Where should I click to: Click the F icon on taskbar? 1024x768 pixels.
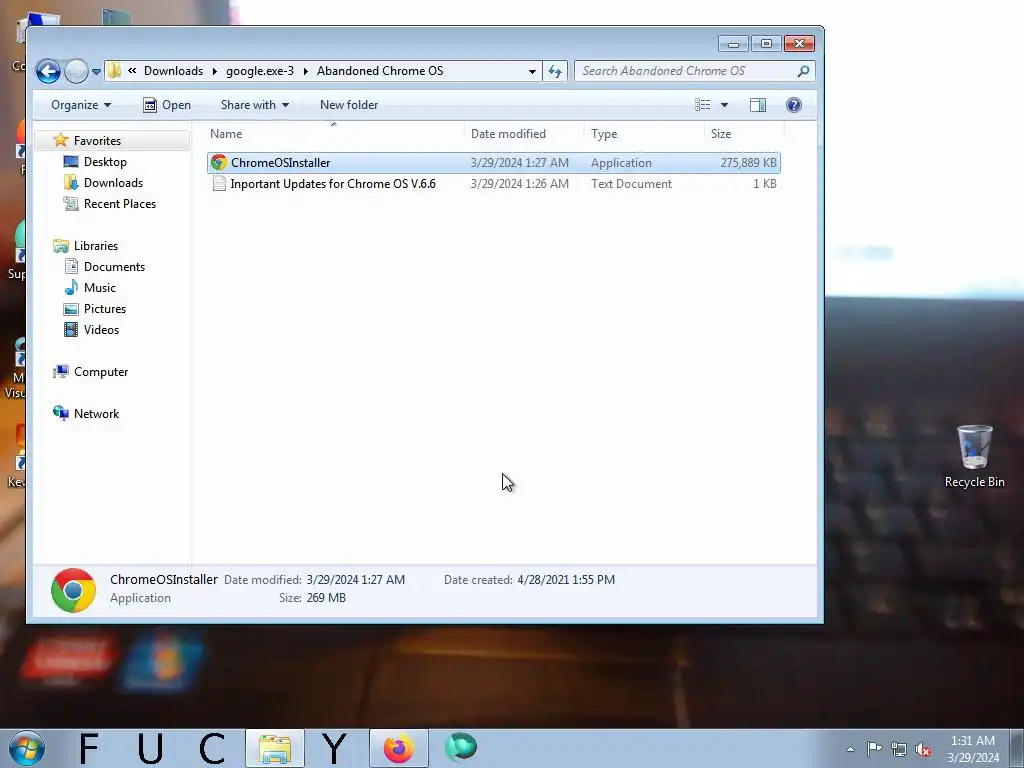point(89,748)
